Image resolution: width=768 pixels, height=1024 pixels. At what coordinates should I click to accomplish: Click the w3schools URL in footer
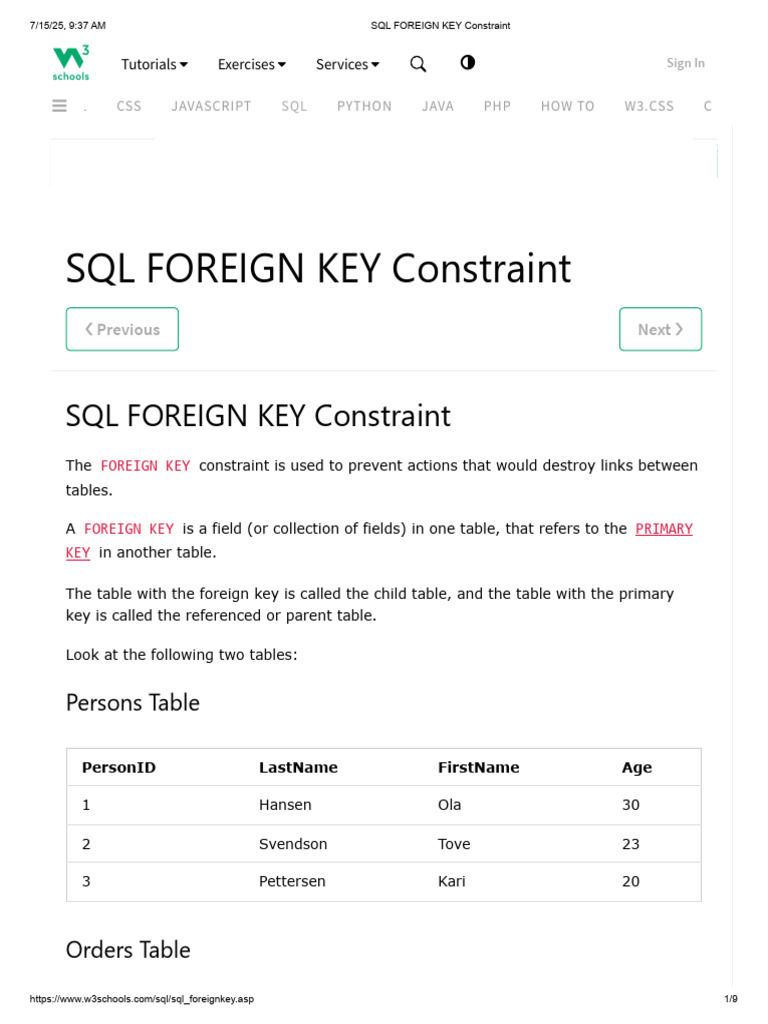pyautogui.click(x=142, y=999)
